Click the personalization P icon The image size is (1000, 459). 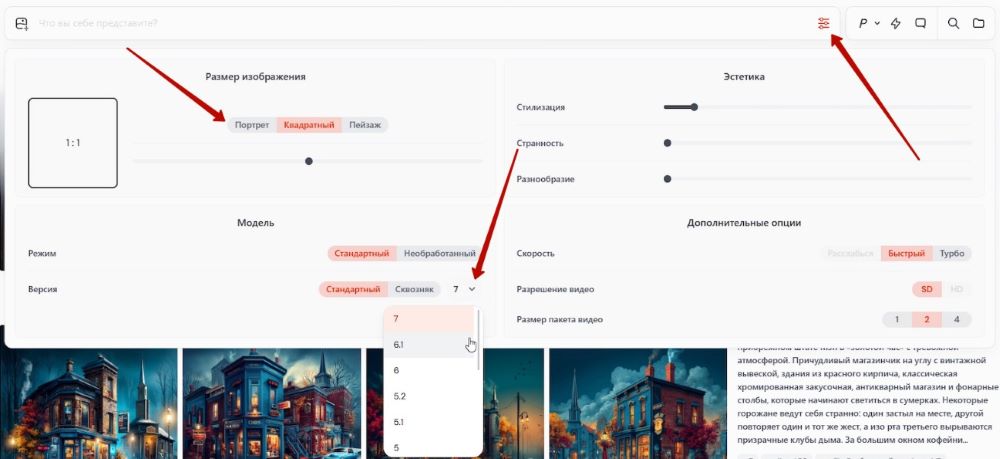pos(863,23)
